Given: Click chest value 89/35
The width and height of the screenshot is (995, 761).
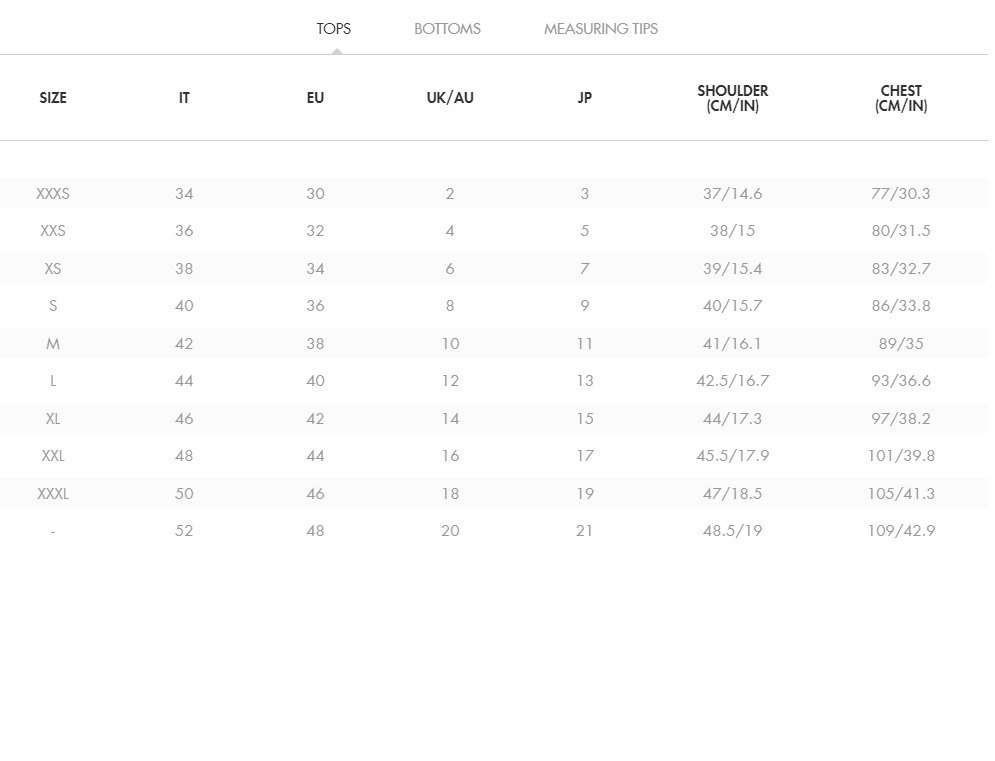Looking at the screenshot, I should pos(901,344).
